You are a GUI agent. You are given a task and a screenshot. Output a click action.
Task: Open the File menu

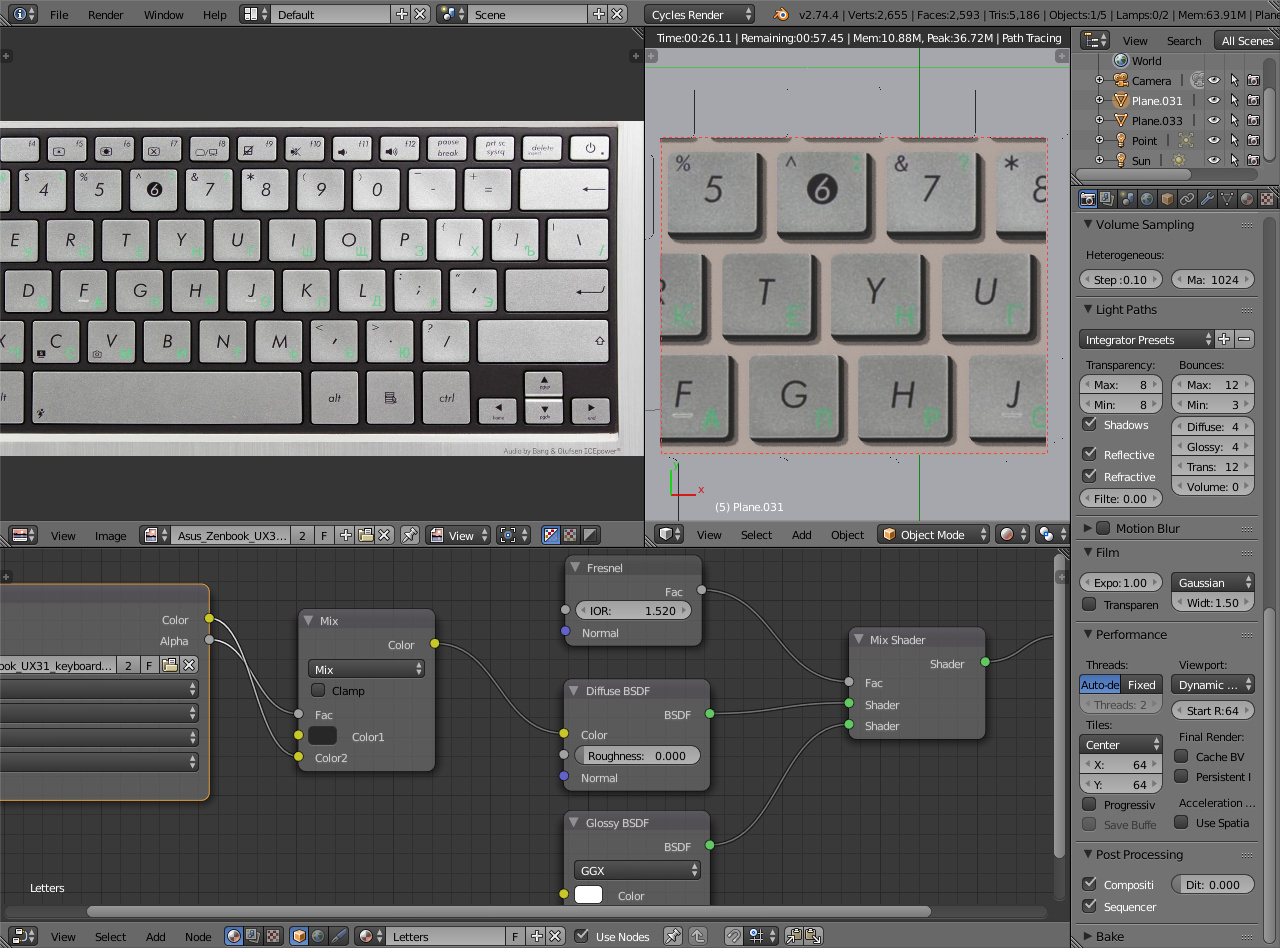click(59, 15)
